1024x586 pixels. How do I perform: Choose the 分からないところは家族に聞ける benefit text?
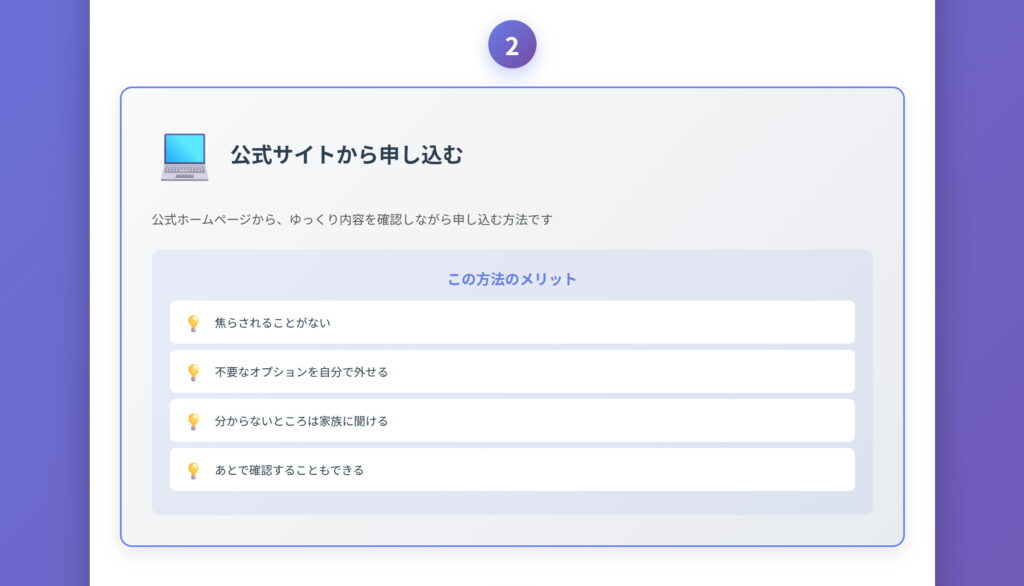301,421
